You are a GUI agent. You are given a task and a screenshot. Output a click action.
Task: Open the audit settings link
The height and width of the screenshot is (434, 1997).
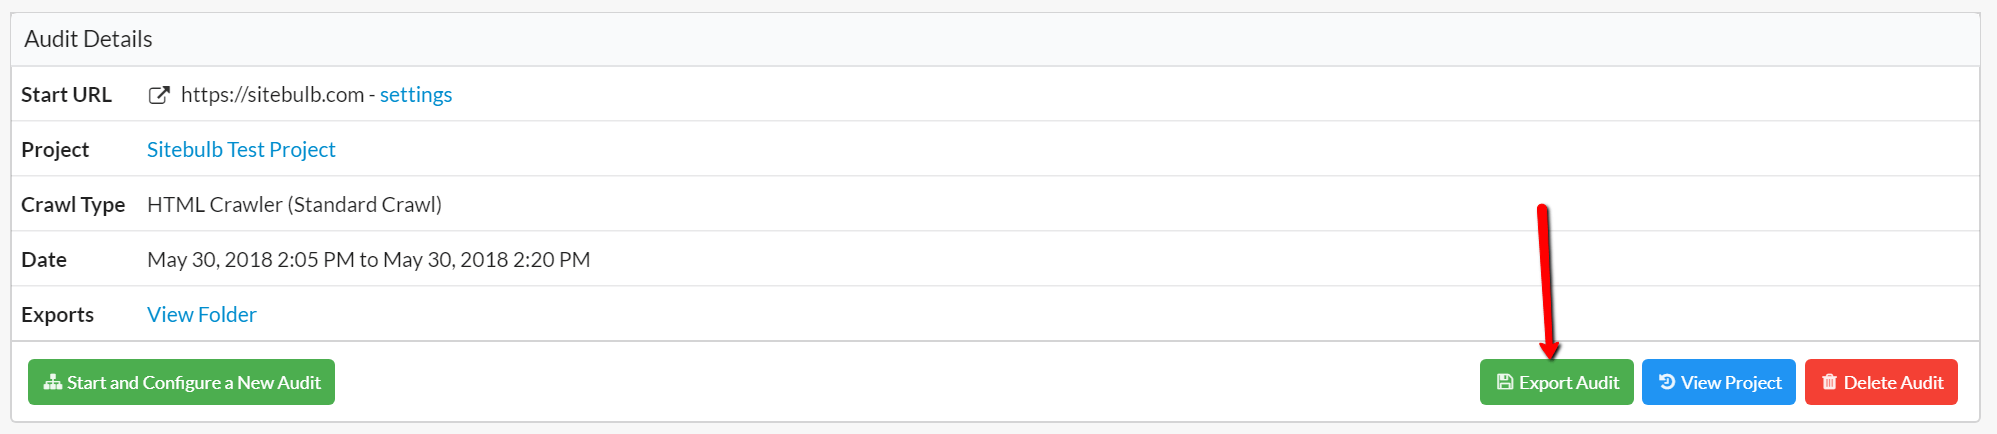pos(416,95)
